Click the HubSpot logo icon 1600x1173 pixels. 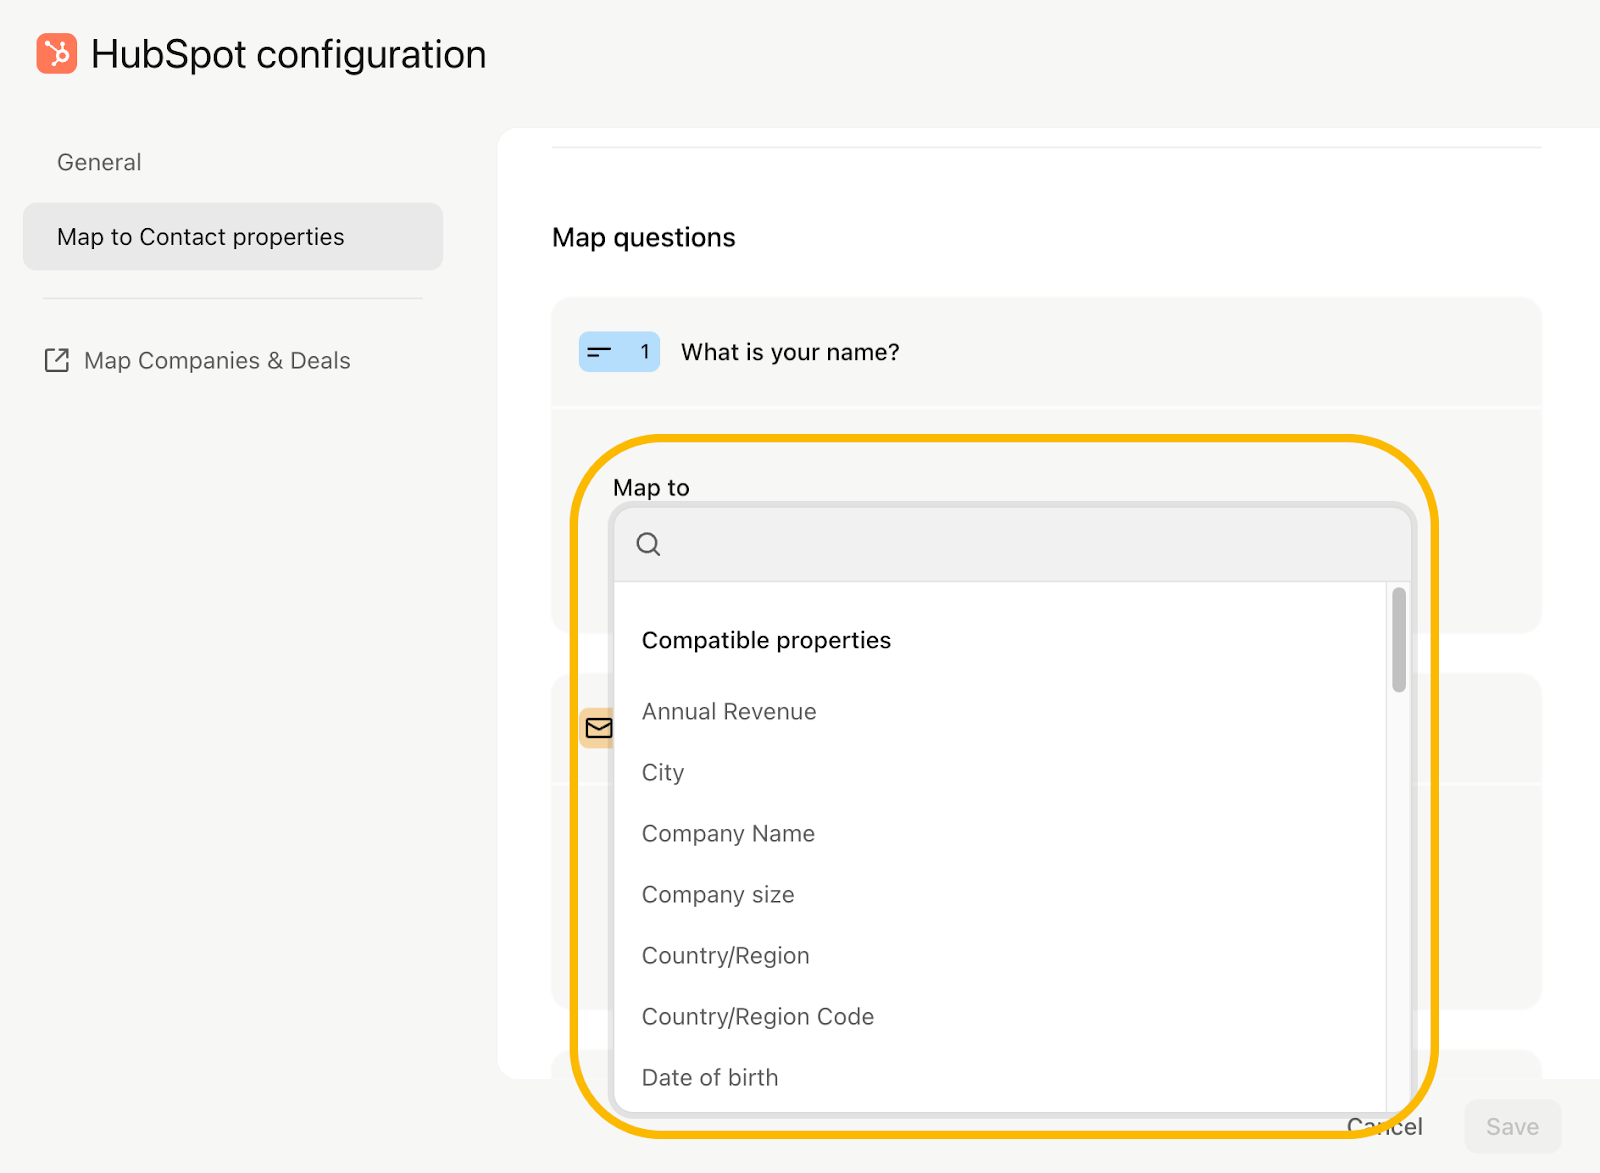point(57,54)
